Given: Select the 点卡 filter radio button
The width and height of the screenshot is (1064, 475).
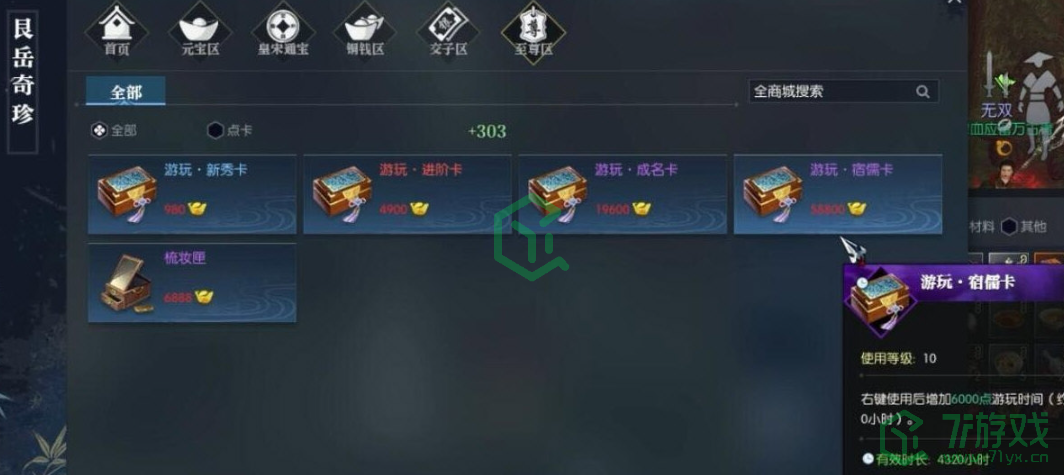Looking at the screenshot, I should (x=216, y=131).
